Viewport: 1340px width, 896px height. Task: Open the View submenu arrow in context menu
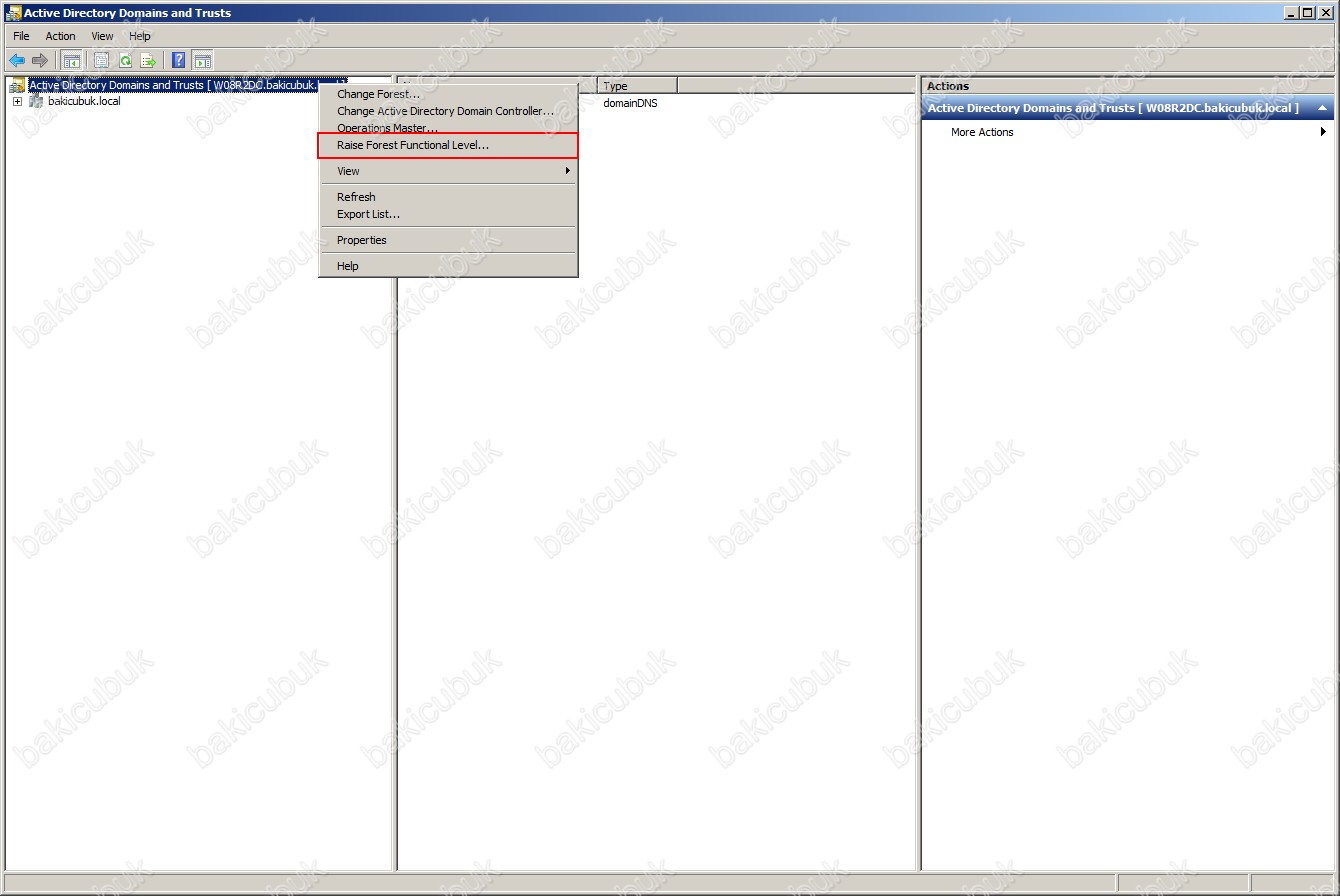[x=568, y=171]
